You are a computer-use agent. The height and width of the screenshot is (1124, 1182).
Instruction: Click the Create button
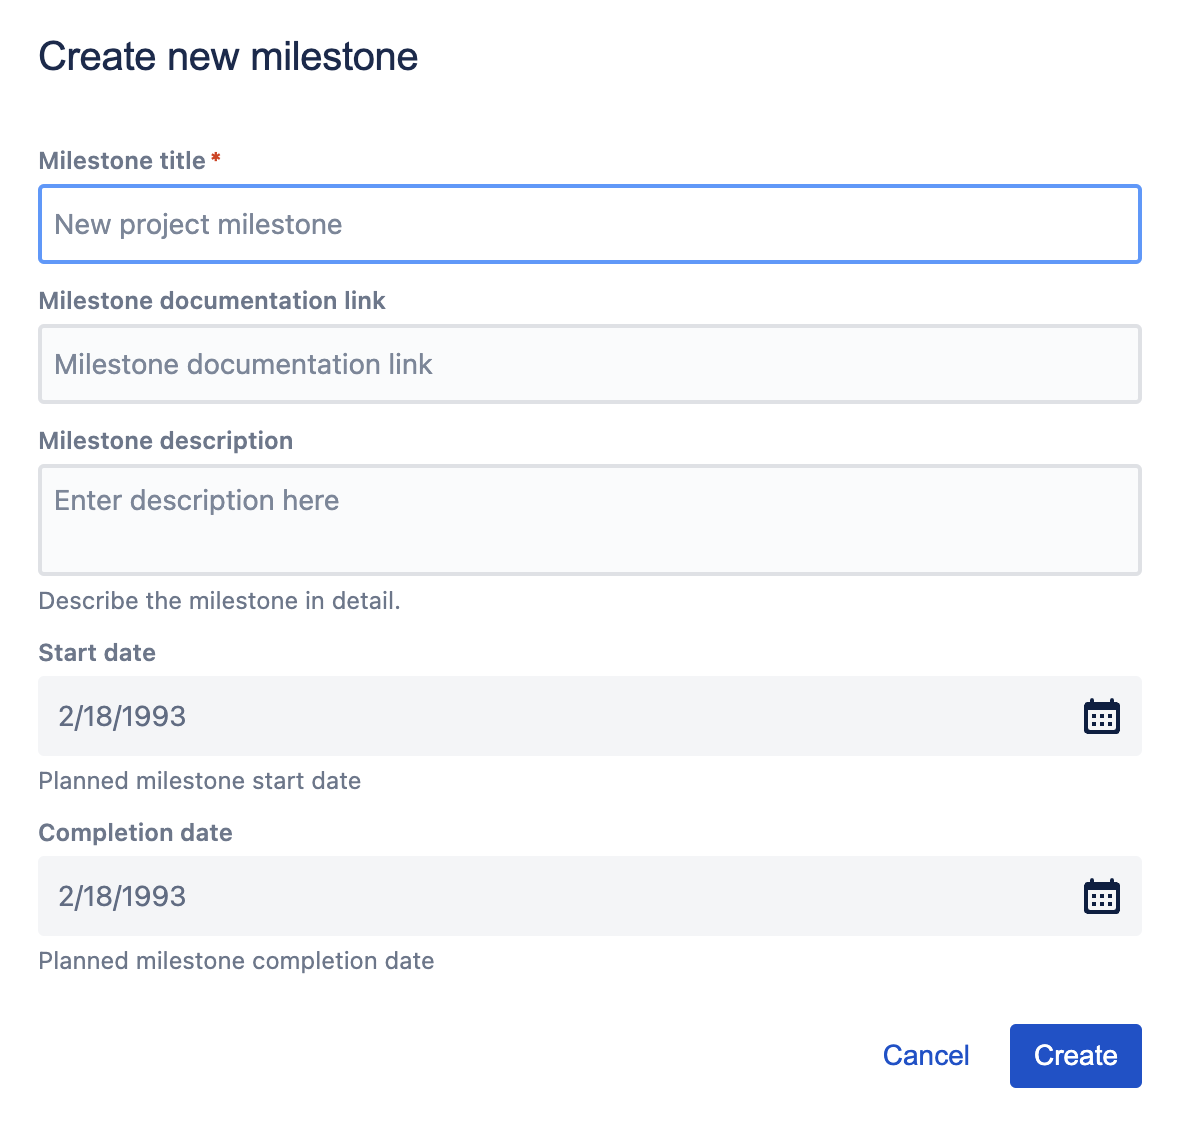(1075, 1055)
